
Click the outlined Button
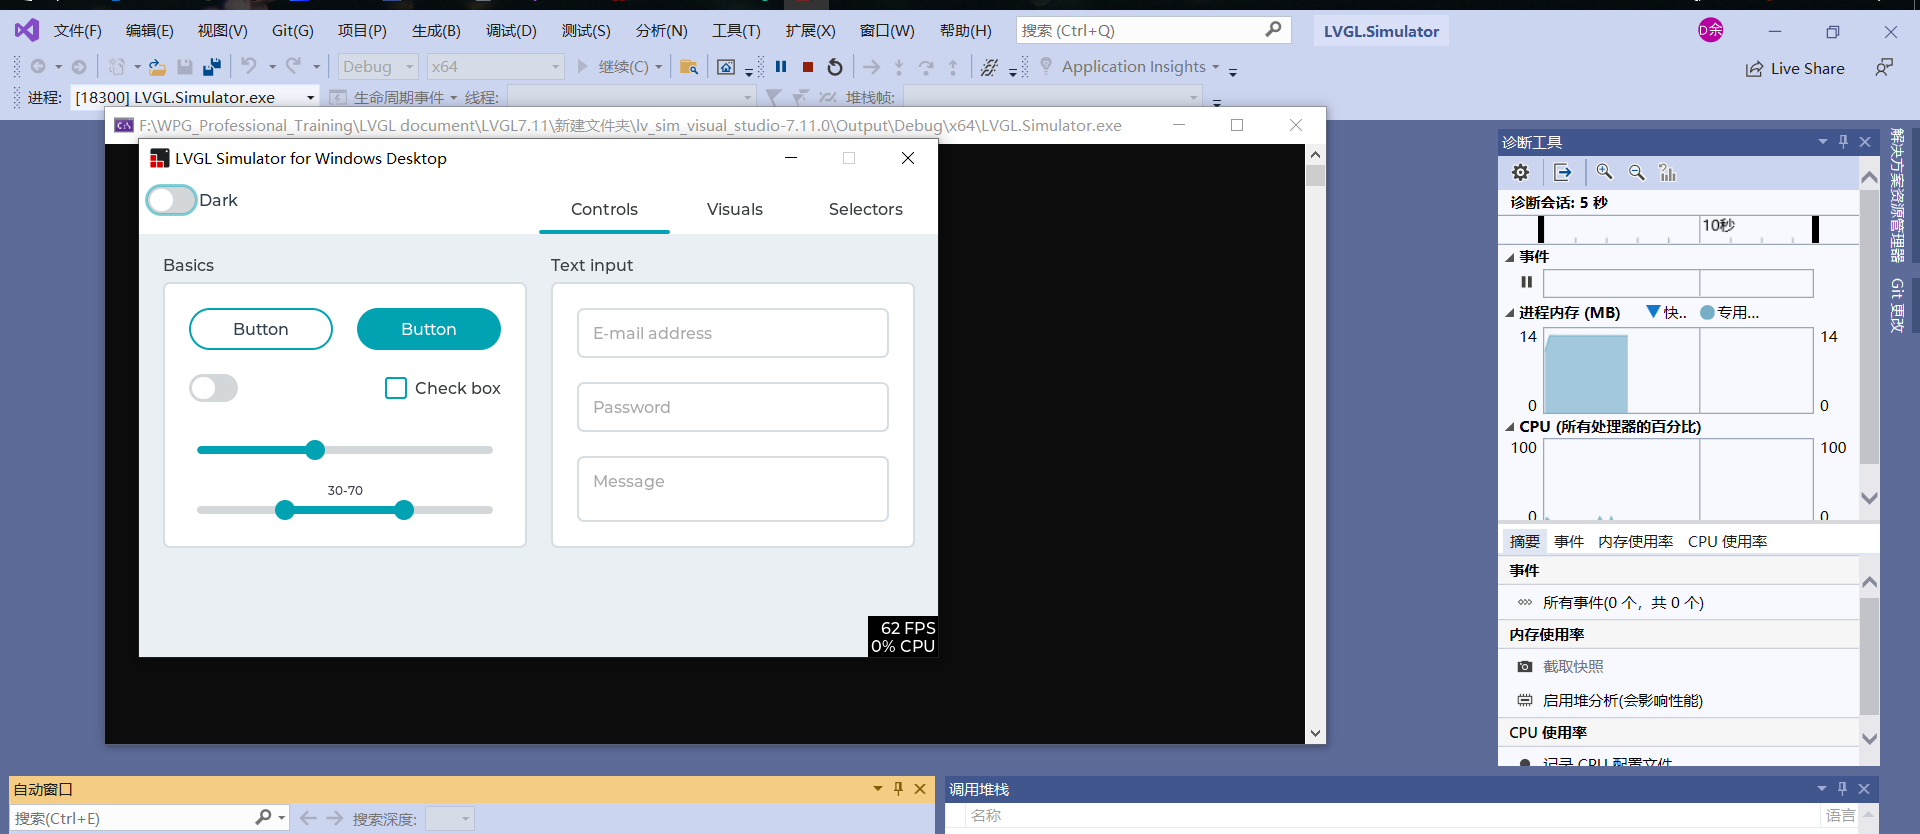tap(261, 329)
